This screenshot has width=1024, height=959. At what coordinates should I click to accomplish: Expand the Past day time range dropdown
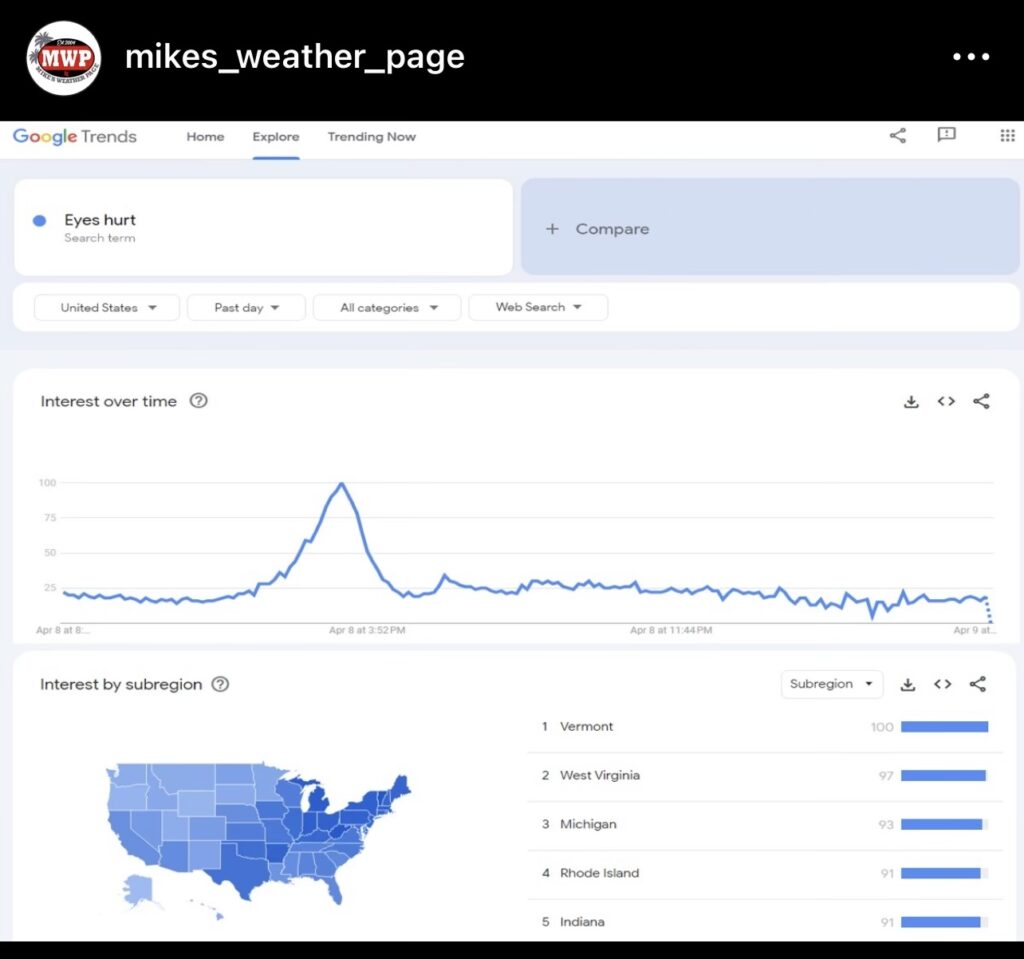click(x=246, y=307)
